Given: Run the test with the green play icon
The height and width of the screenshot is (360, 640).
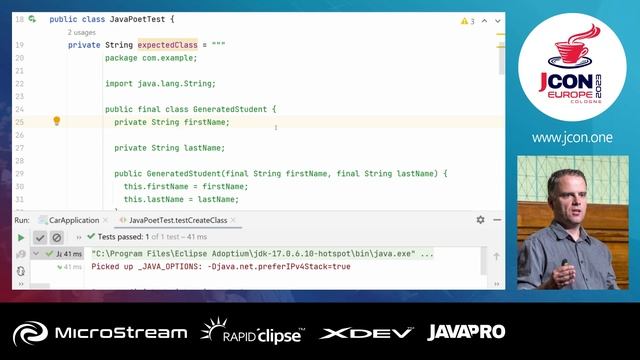Looking at the screenshot, I should tap(20, 238).
